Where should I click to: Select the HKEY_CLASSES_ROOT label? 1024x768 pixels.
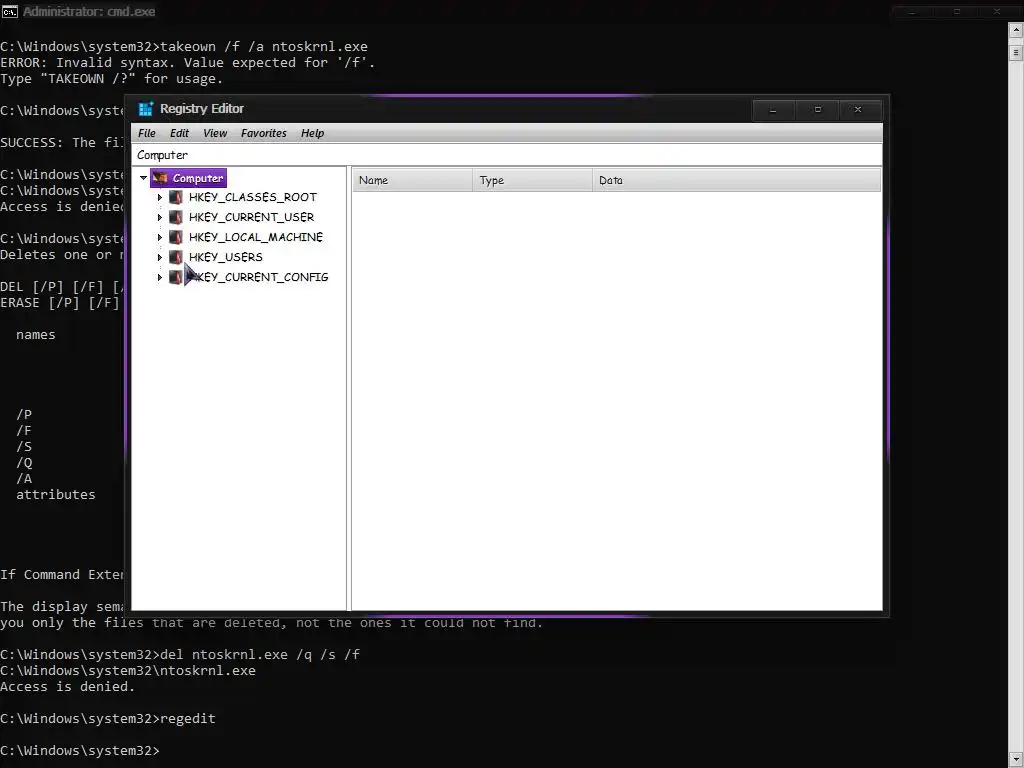coord(253,197)
